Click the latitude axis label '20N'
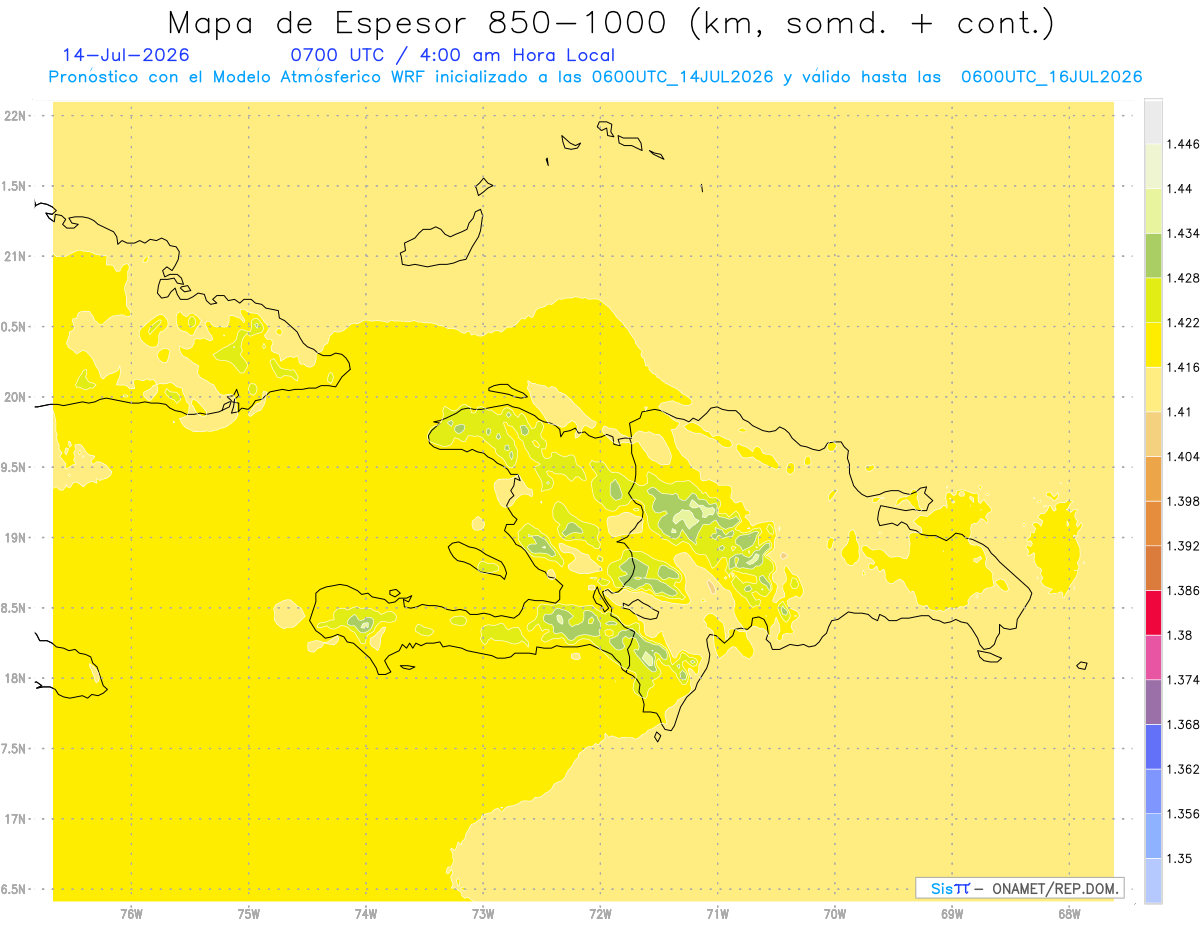The width and height of the screenshot is (1200, 927). pos(15,397)
